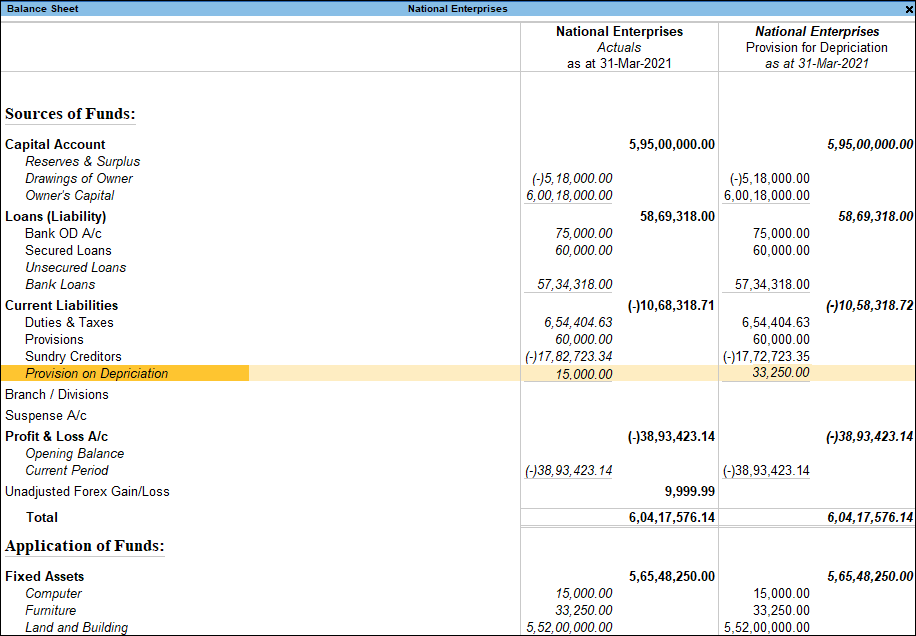Click Actuals Drawings of Owner (-)5,18,000.00

coord(572,178)
